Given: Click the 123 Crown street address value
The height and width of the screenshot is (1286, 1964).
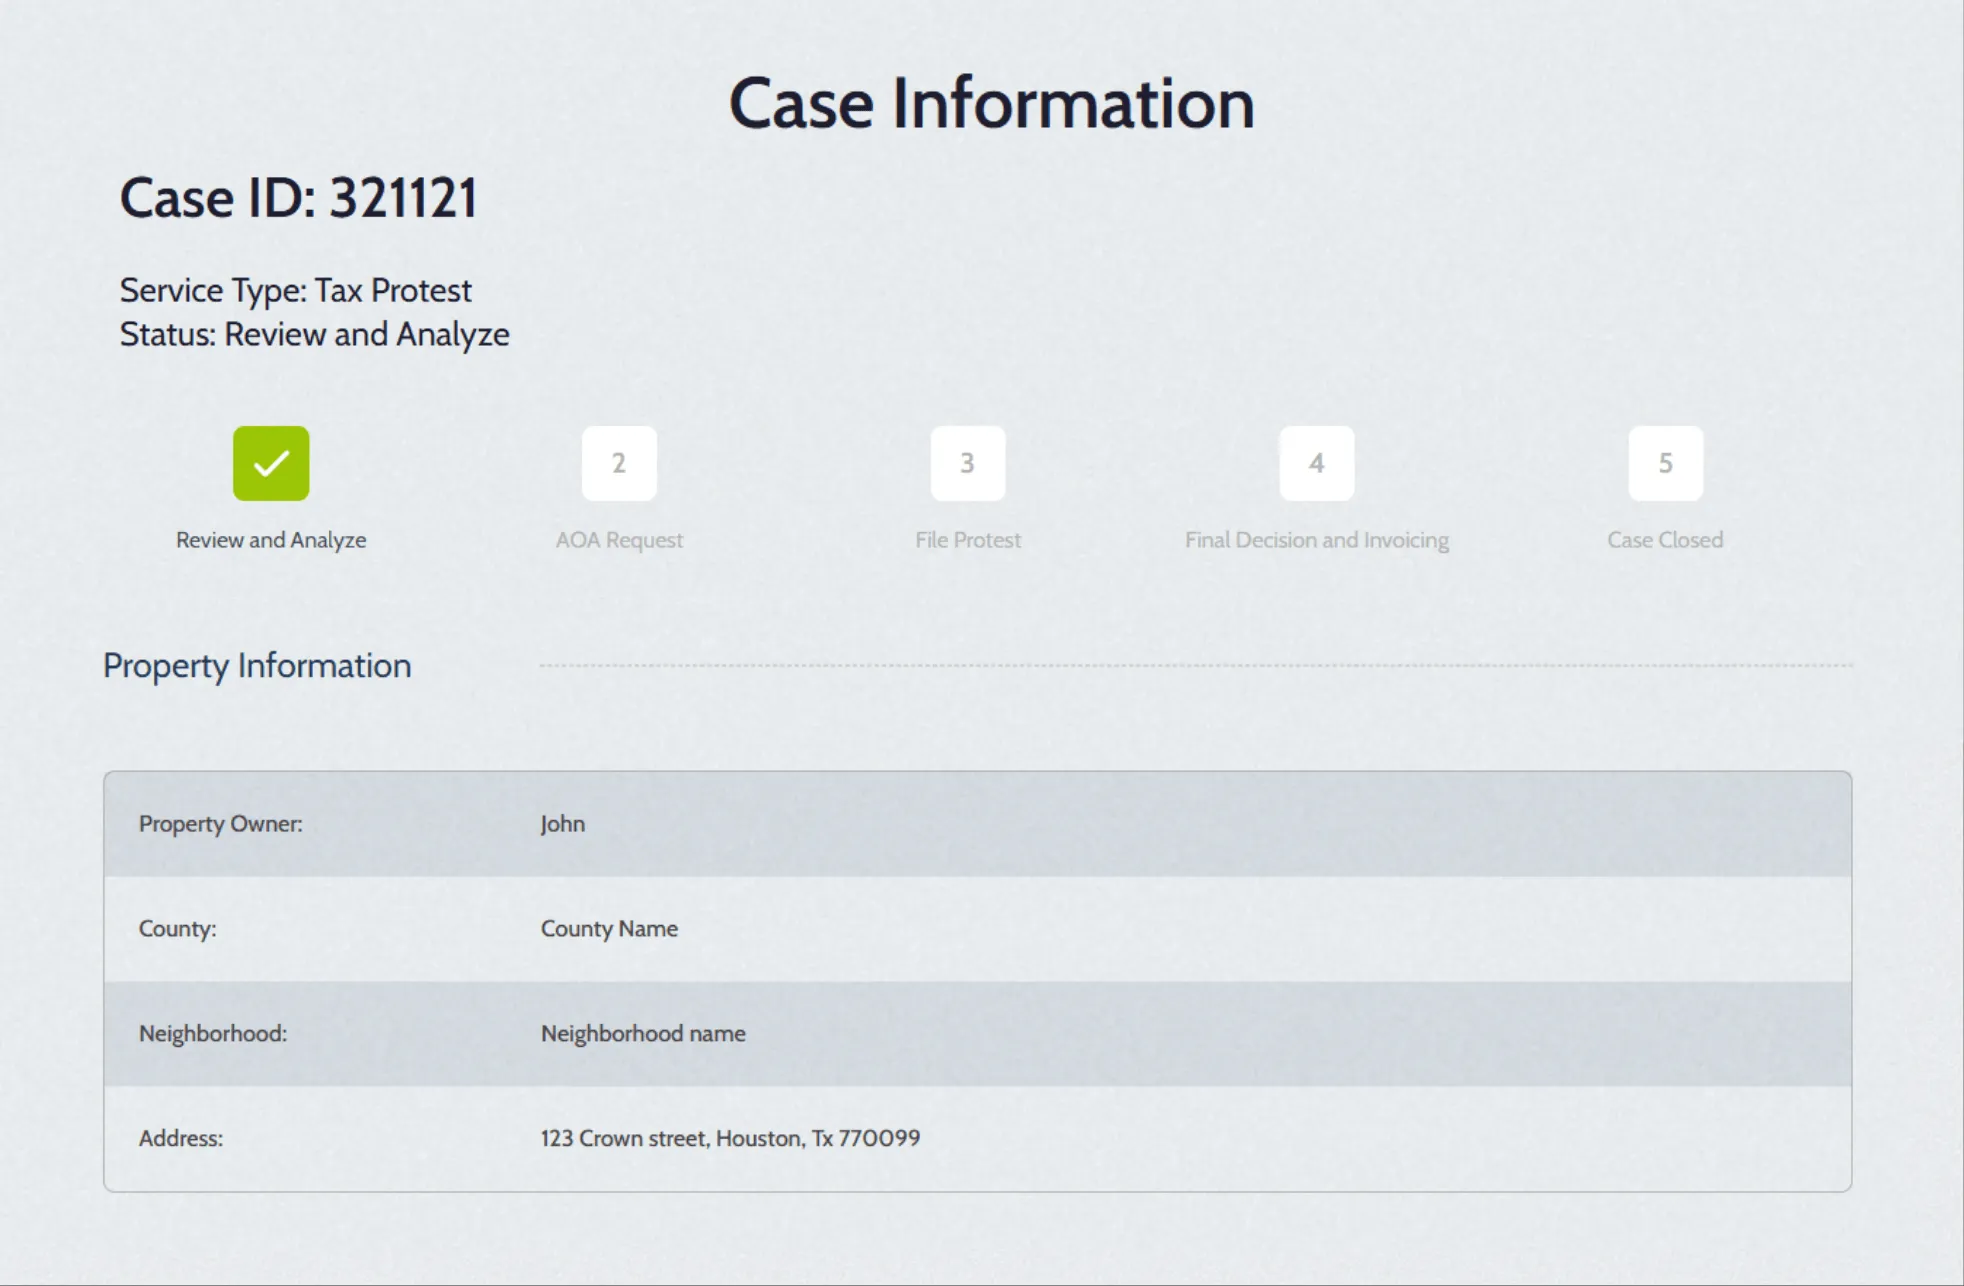Looking at the screenshot, I should click(x=730, y=1138).
